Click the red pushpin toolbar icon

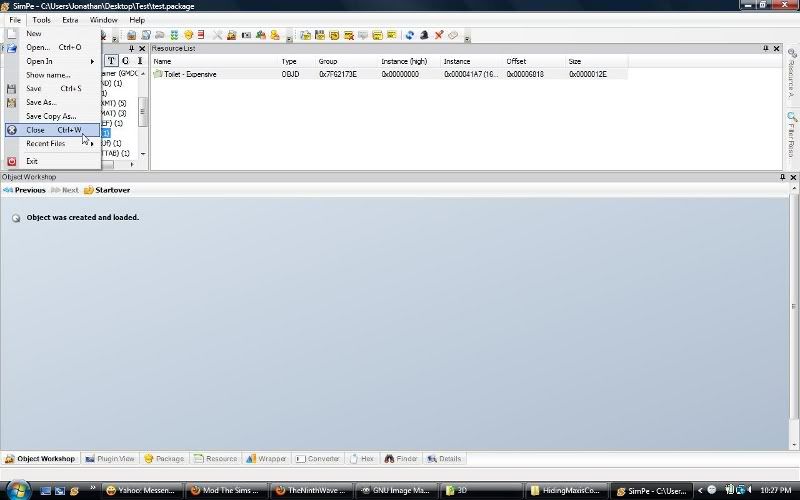(x=438, y=35)
